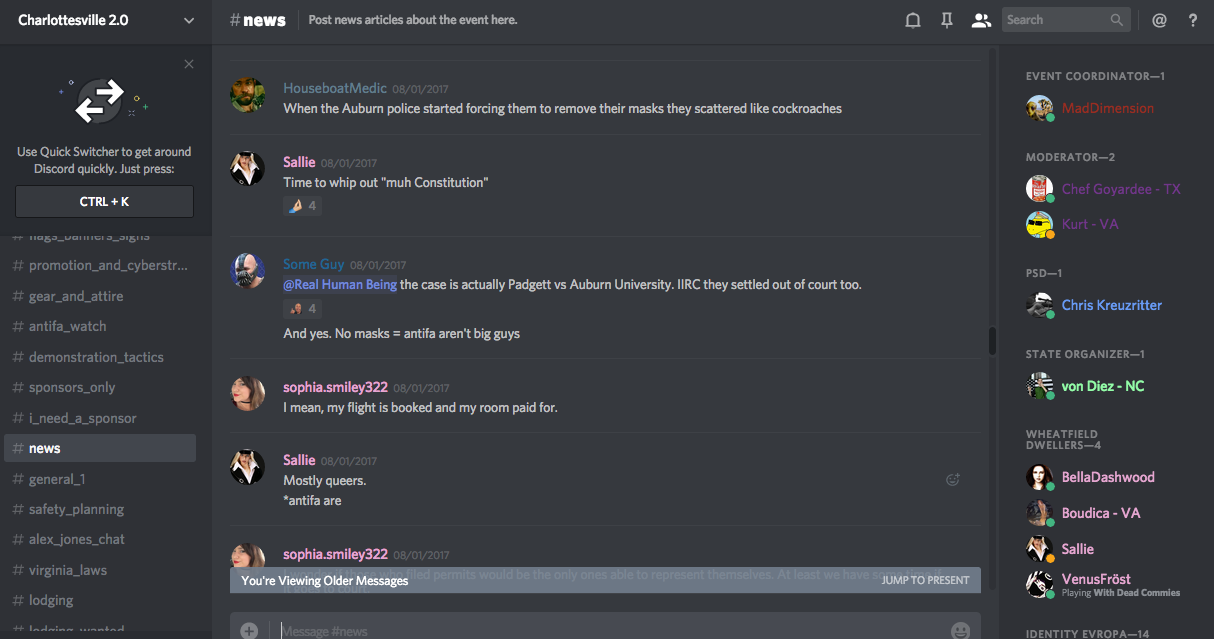Toggle the reaction under Some Guy's message

tap(302, 309)
